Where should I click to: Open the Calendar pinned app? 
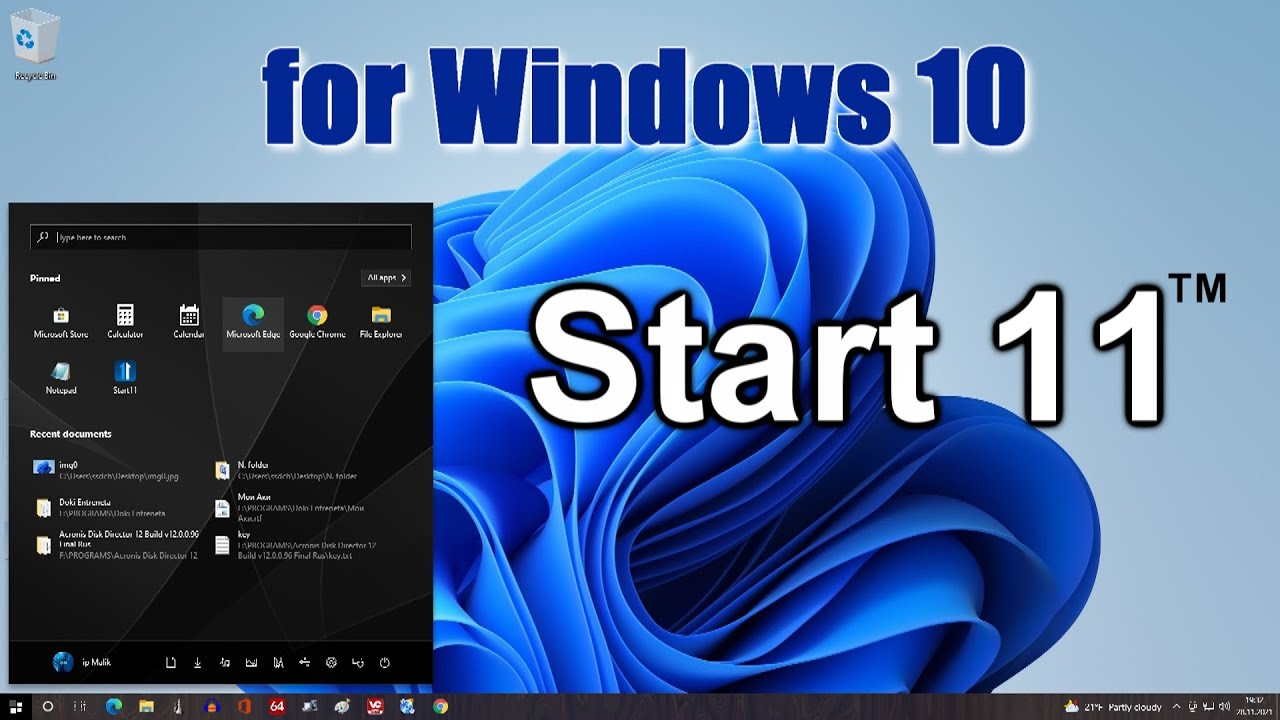[x=188, y=322]
